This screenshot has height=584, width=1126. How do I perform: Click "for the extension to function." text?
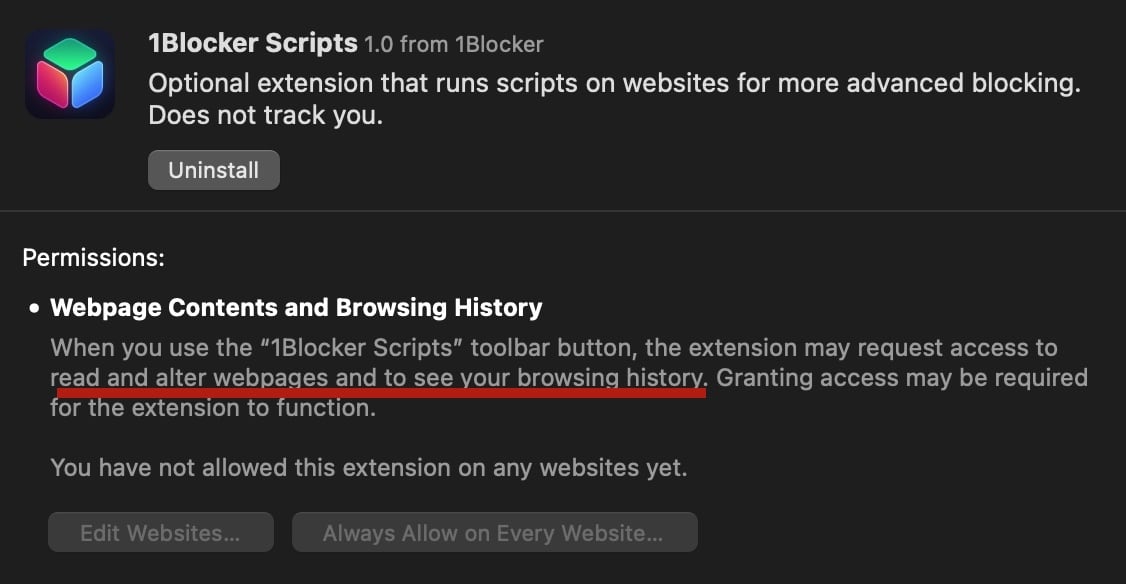pos(212,409)
